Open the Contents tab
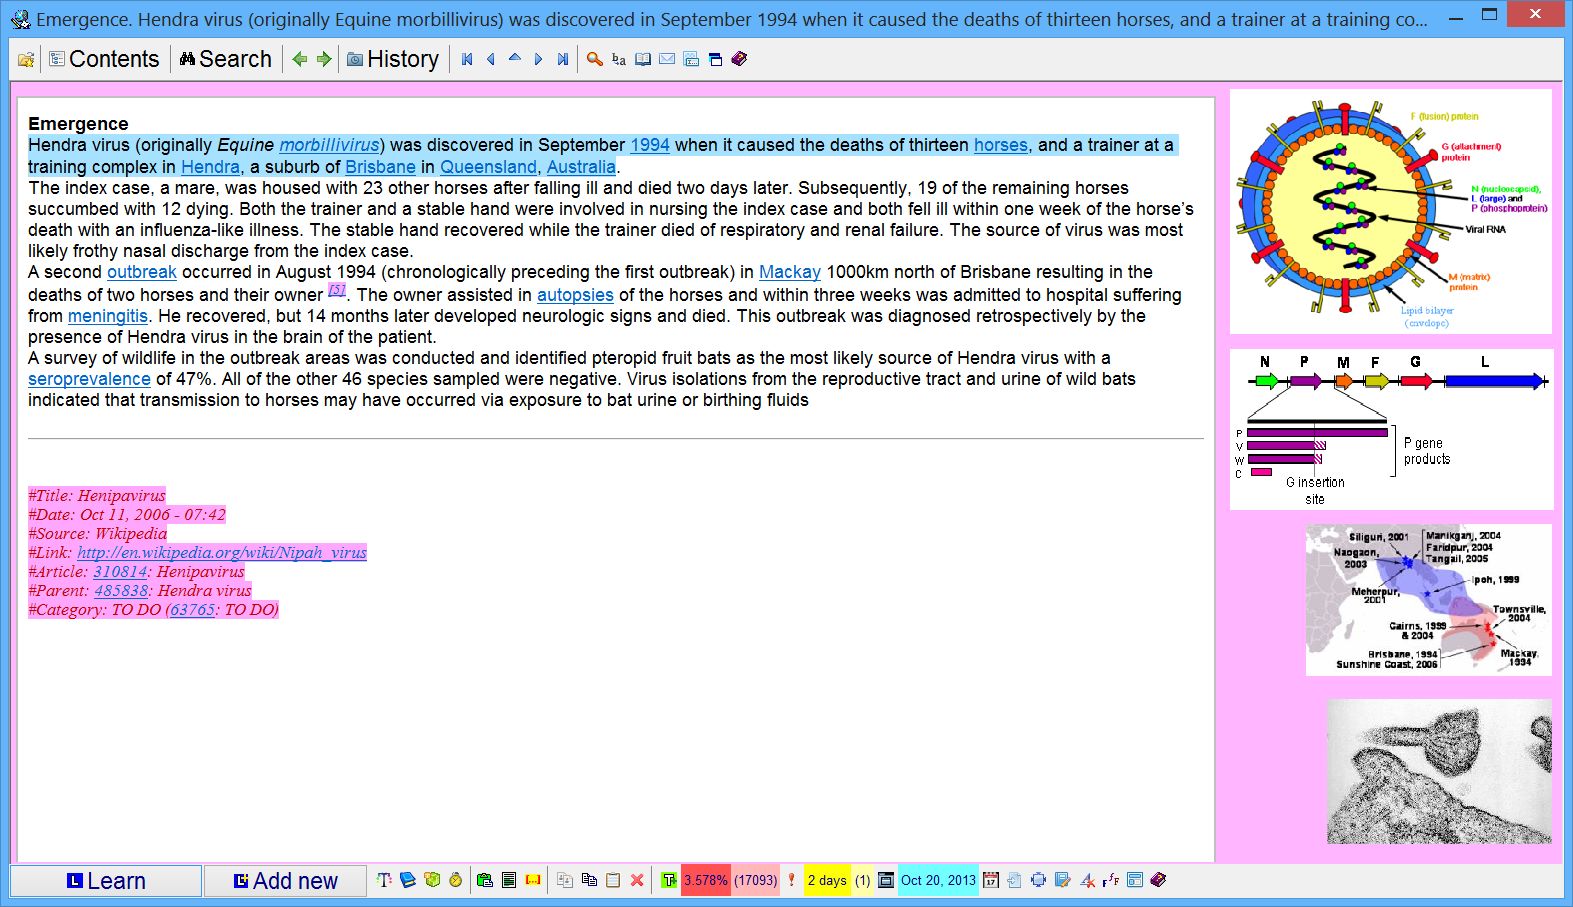This screenshot has height=907, width=1573. pos(104,59)
